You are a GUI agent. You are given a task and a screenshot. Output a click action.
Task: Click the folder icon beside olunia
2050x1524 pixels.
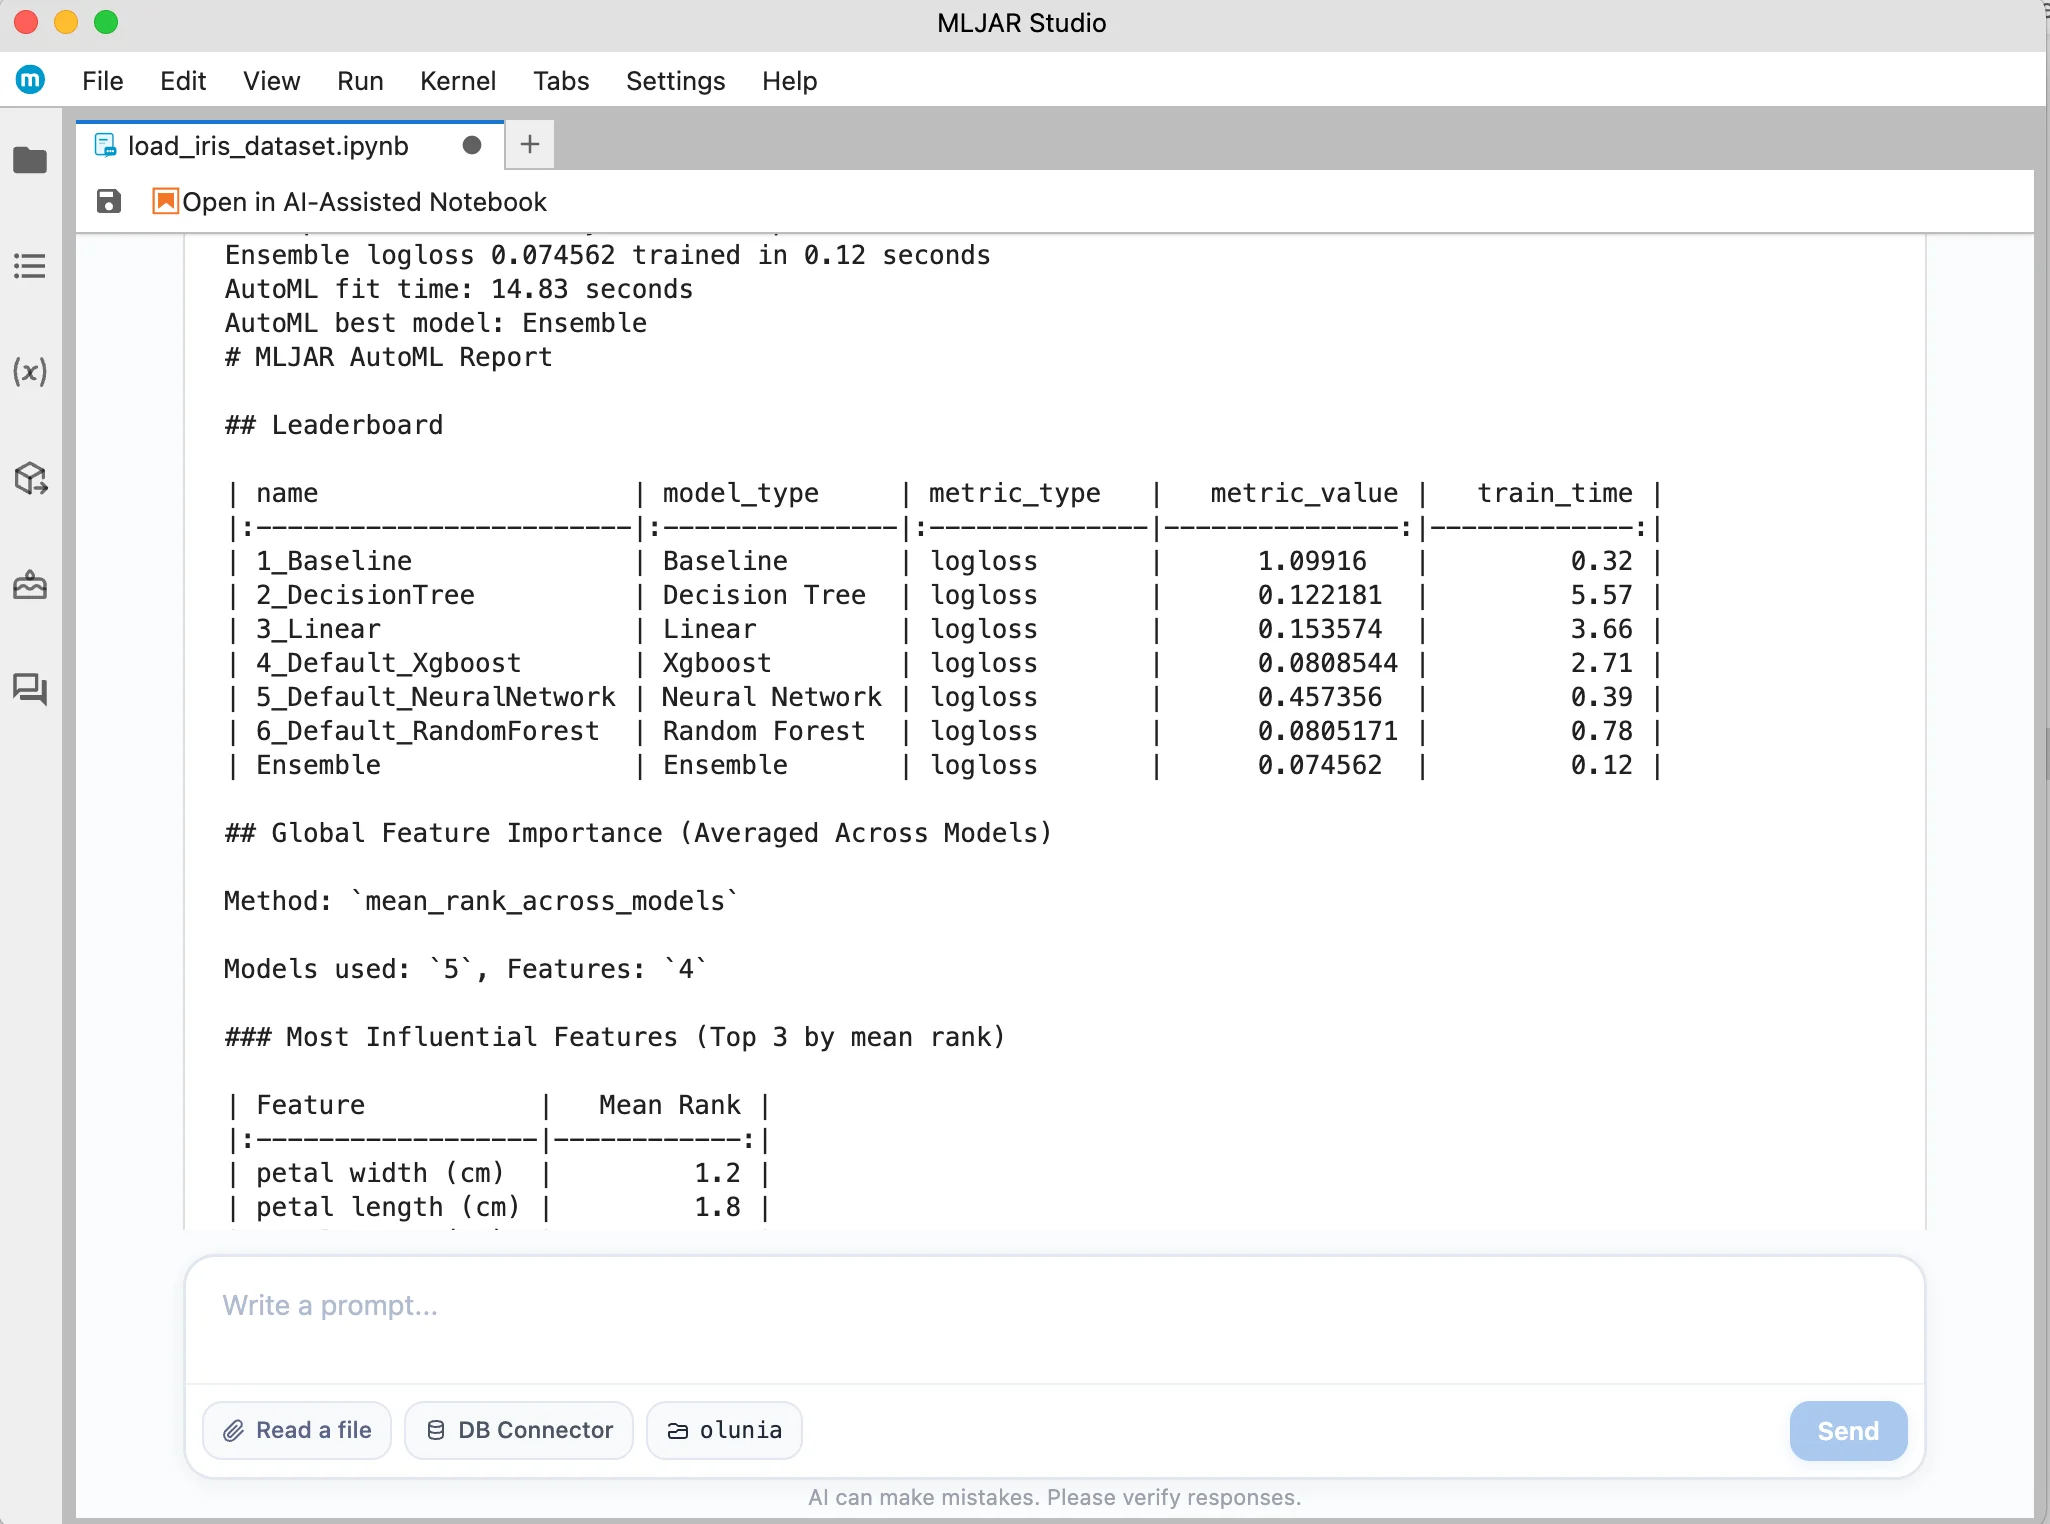pos(678,1431)
